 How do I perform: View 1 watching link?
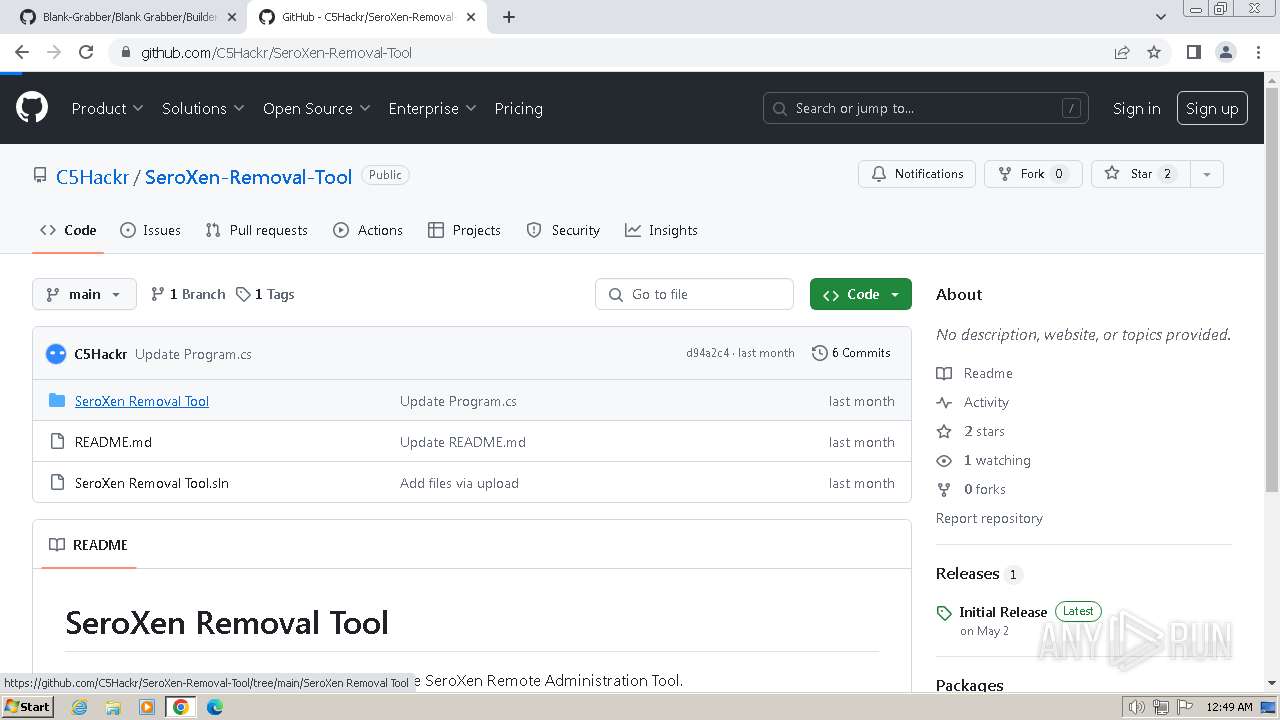coord(984,460)
